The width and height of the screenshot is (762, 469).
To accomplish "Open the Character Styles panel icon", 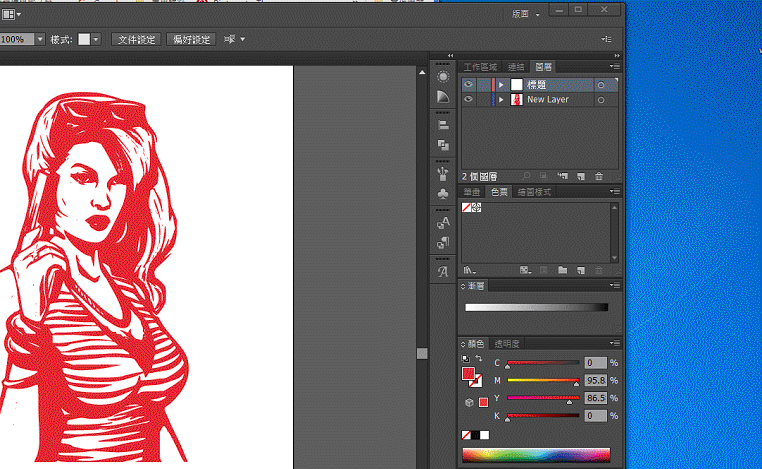I will (443, 223).
